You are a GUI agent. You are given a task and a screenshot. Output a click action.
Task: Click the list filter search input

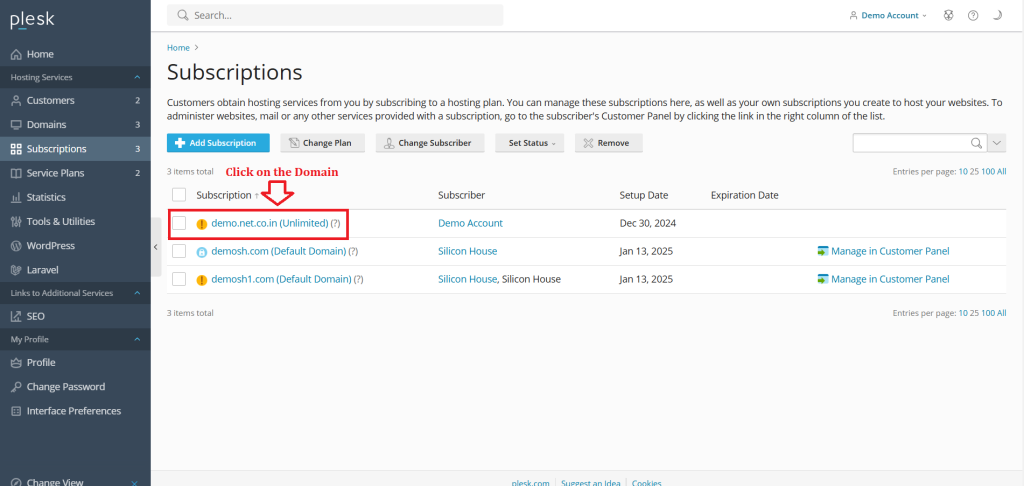(x=910, y=143)
